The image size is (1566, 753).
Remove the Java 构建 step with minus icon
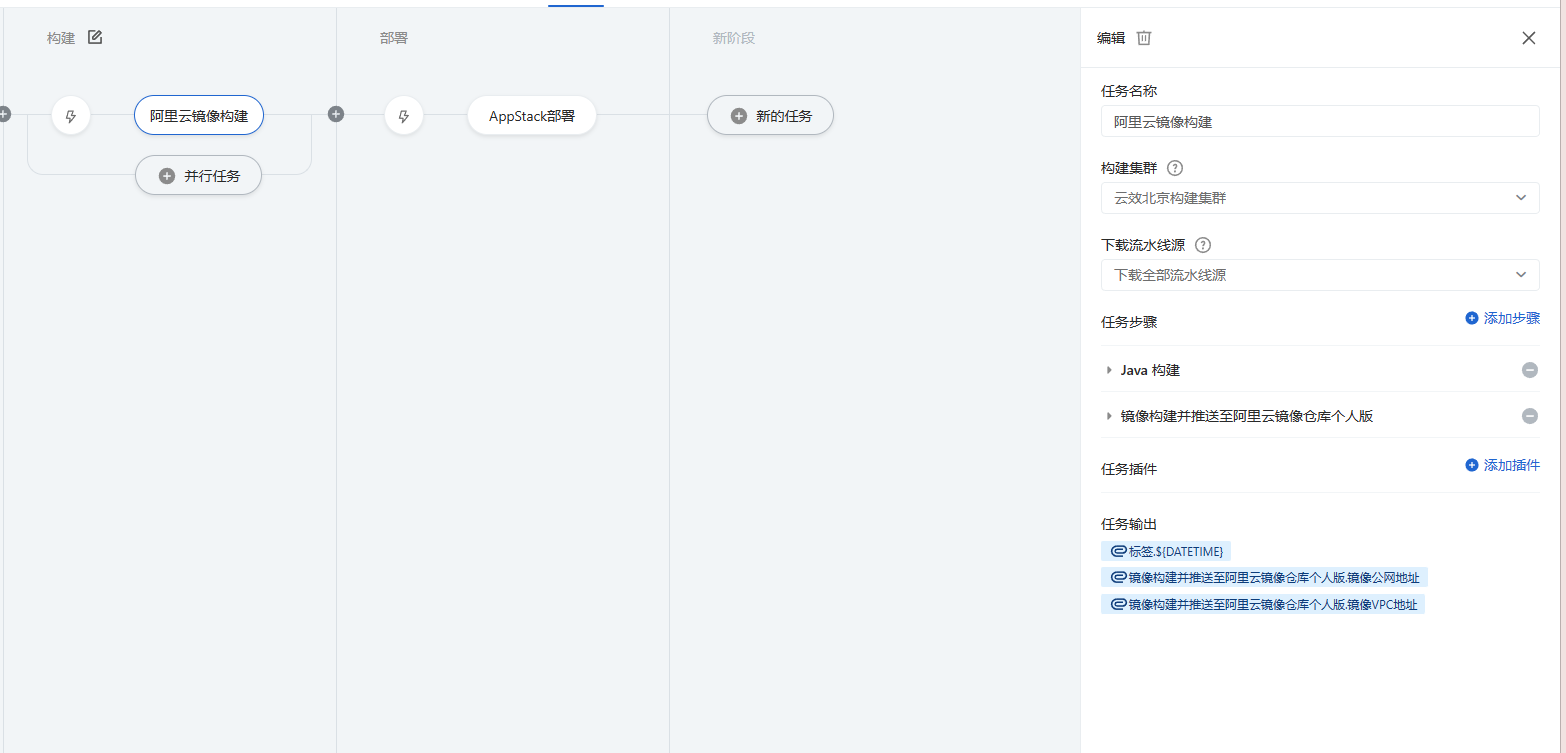pyautogui.click(x=1529, y=370)
